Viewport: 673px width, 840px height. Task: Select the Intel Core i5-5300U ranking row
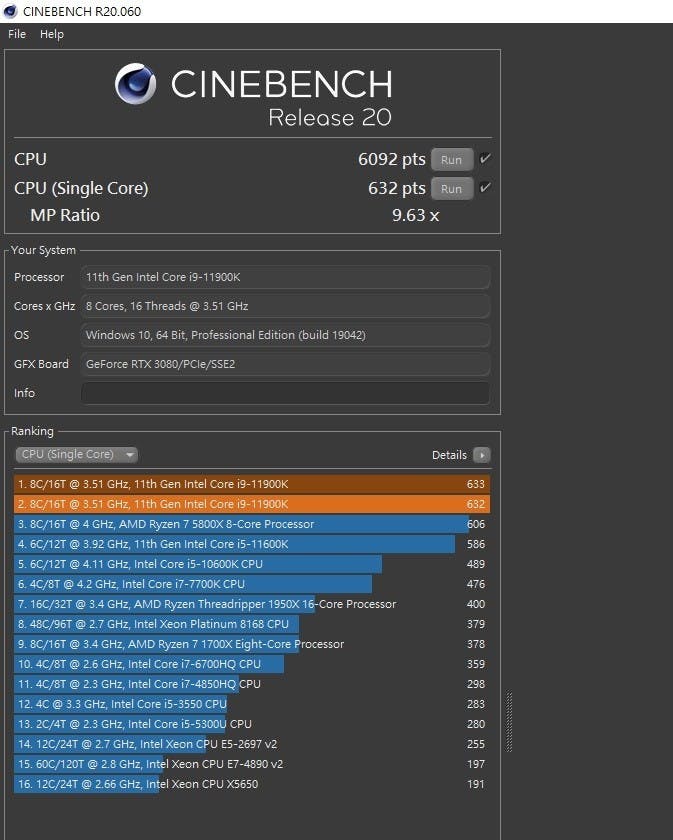point(252,724)
